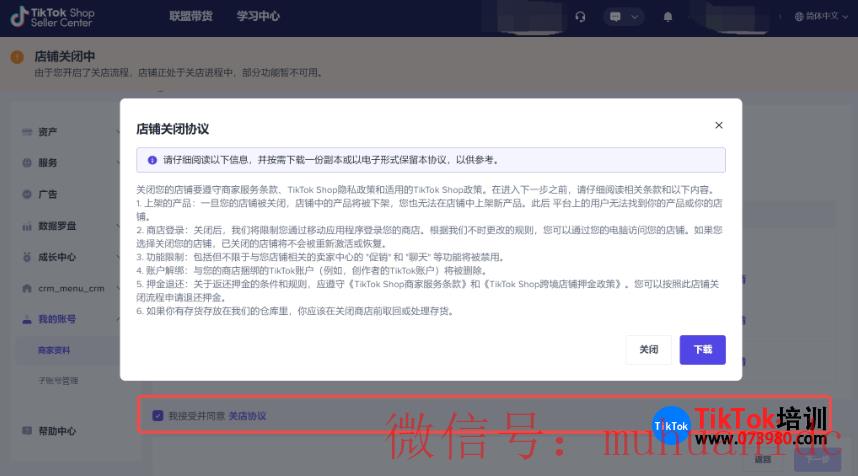Click the info icon in the notice banner
The width and height of the screenshot is (858, 476).
coord(152,160)
